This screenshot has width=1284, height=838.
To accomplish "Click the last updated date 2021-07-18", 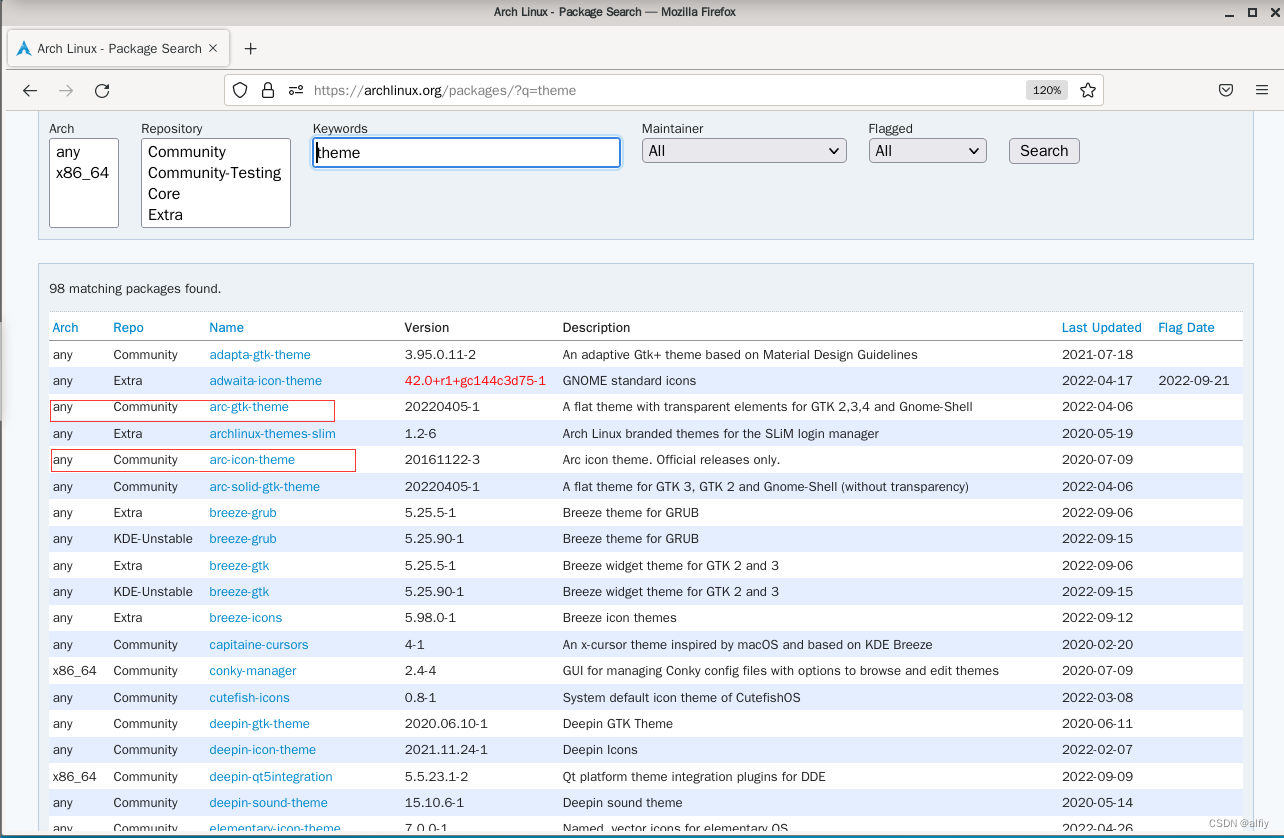I will (1097, 355).
